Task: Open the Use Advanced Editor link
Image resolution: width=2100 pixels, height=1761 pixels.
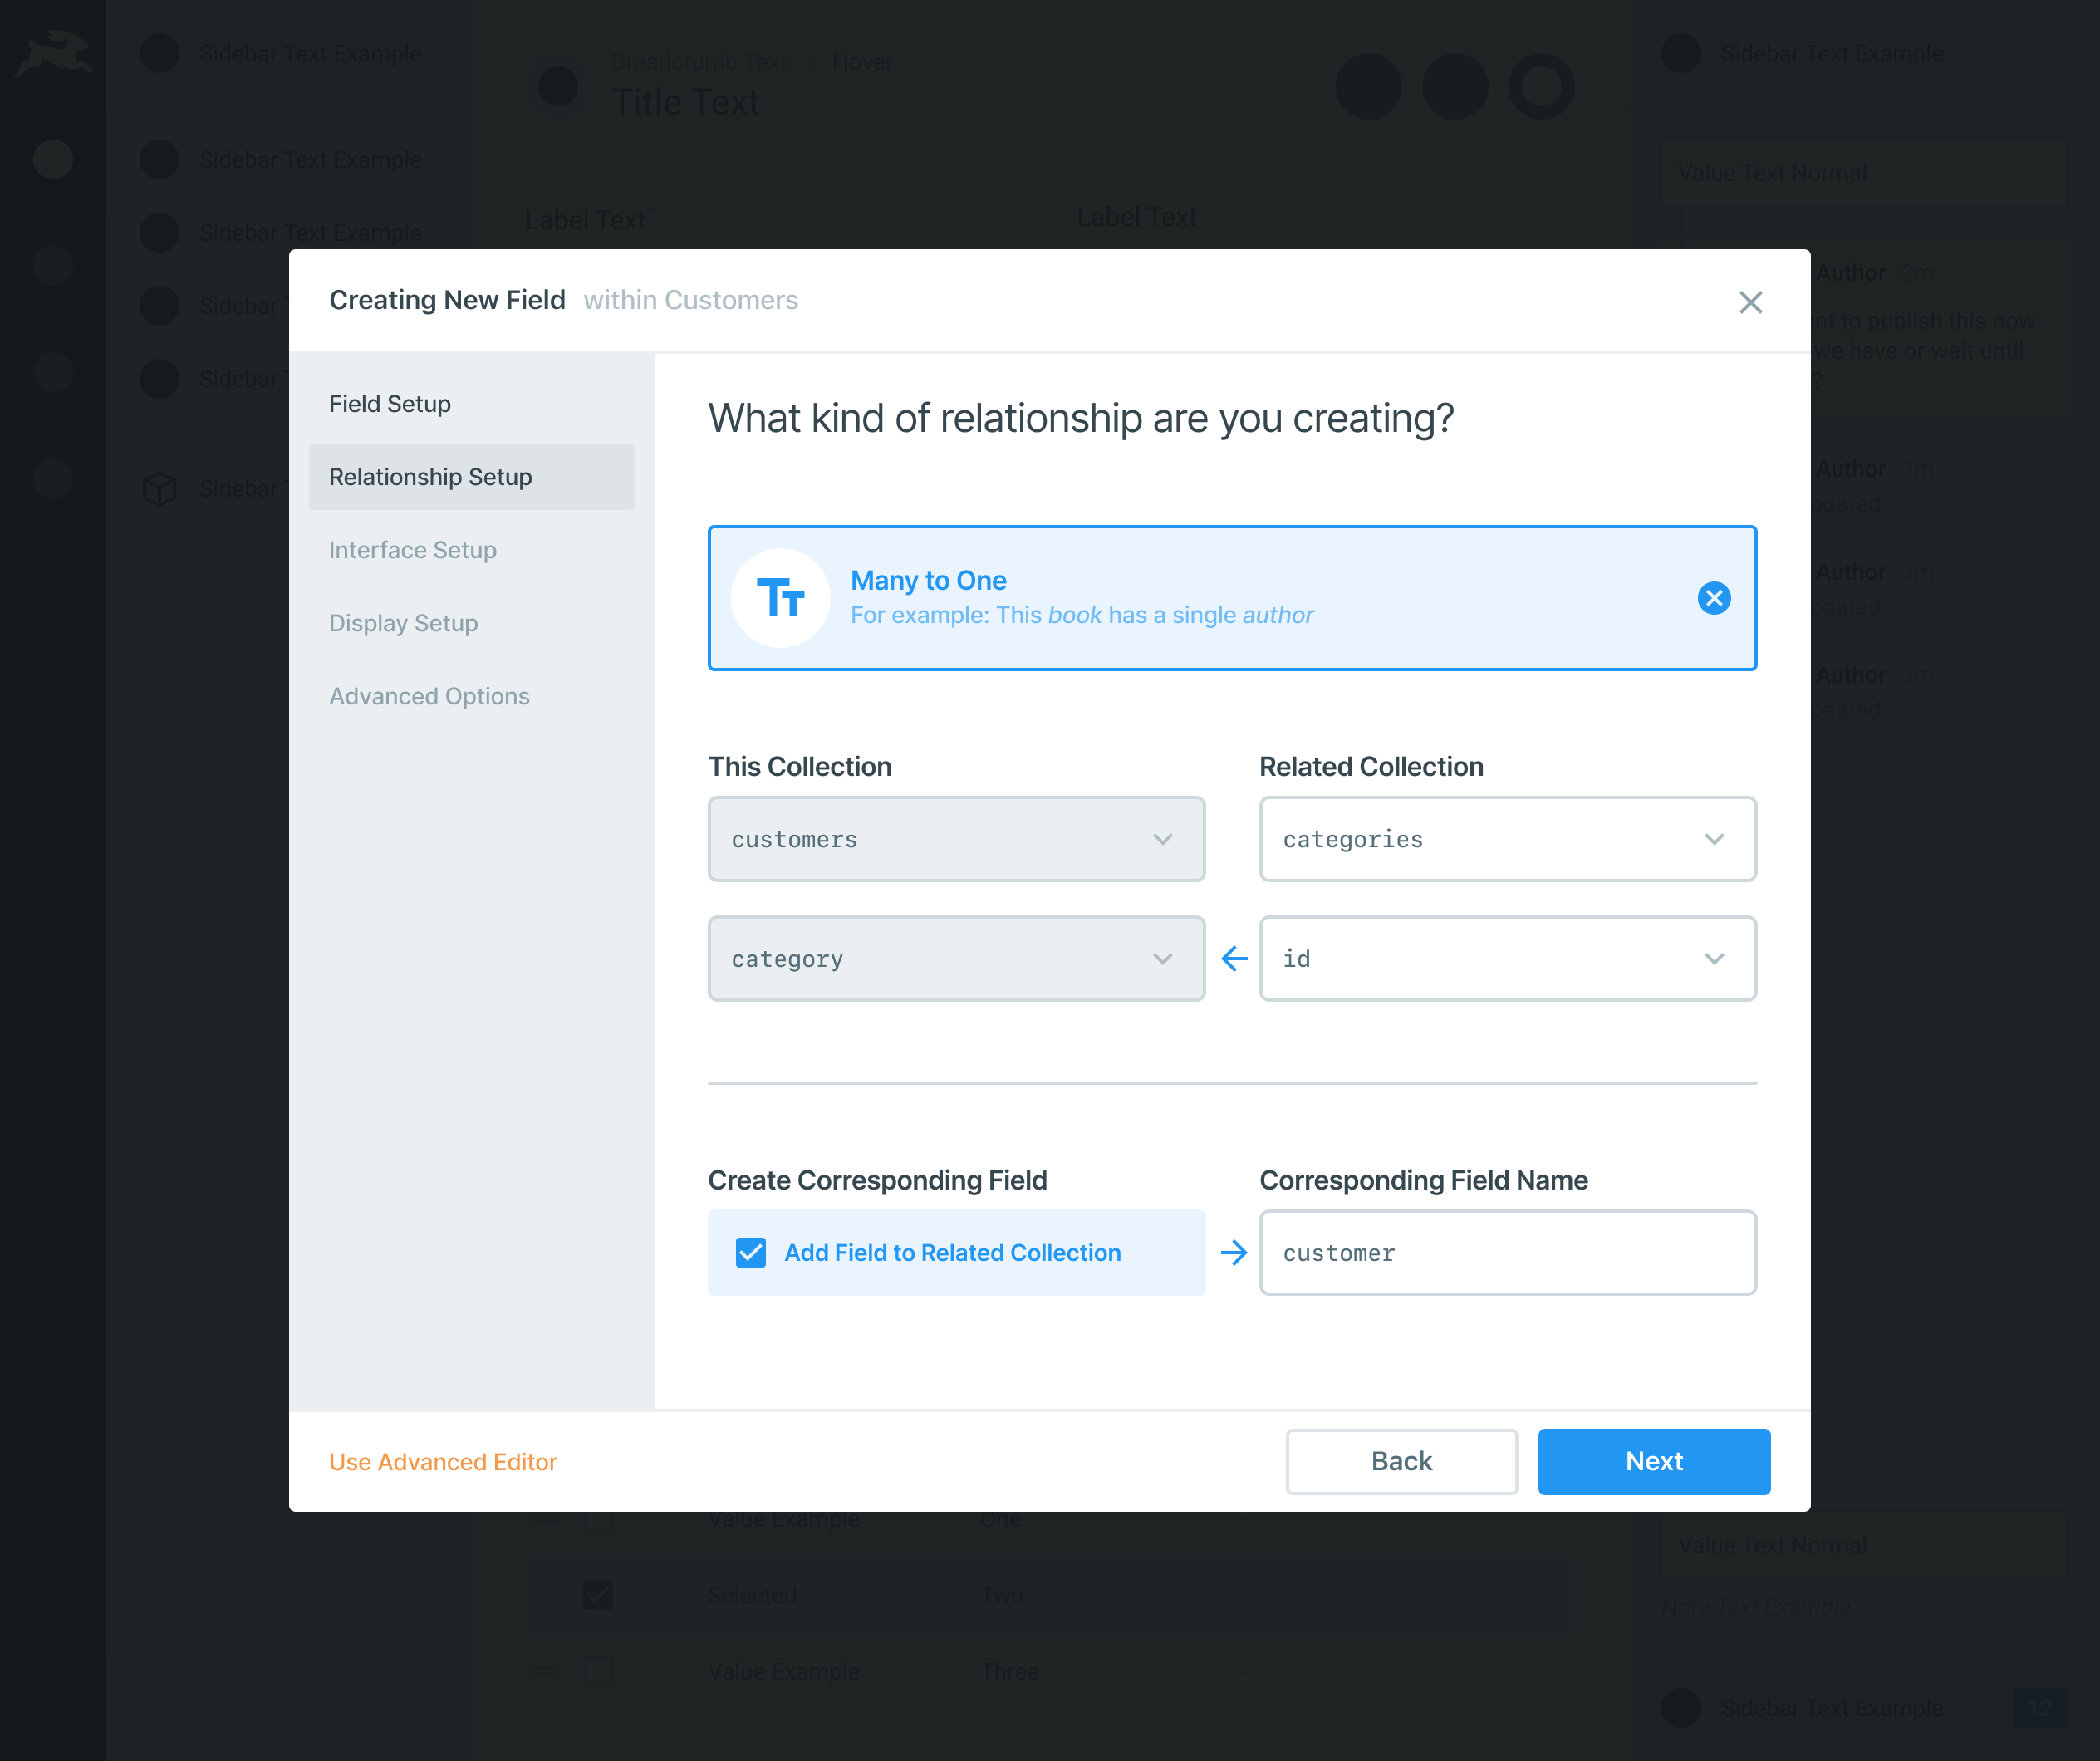Action: [443, 1462]
